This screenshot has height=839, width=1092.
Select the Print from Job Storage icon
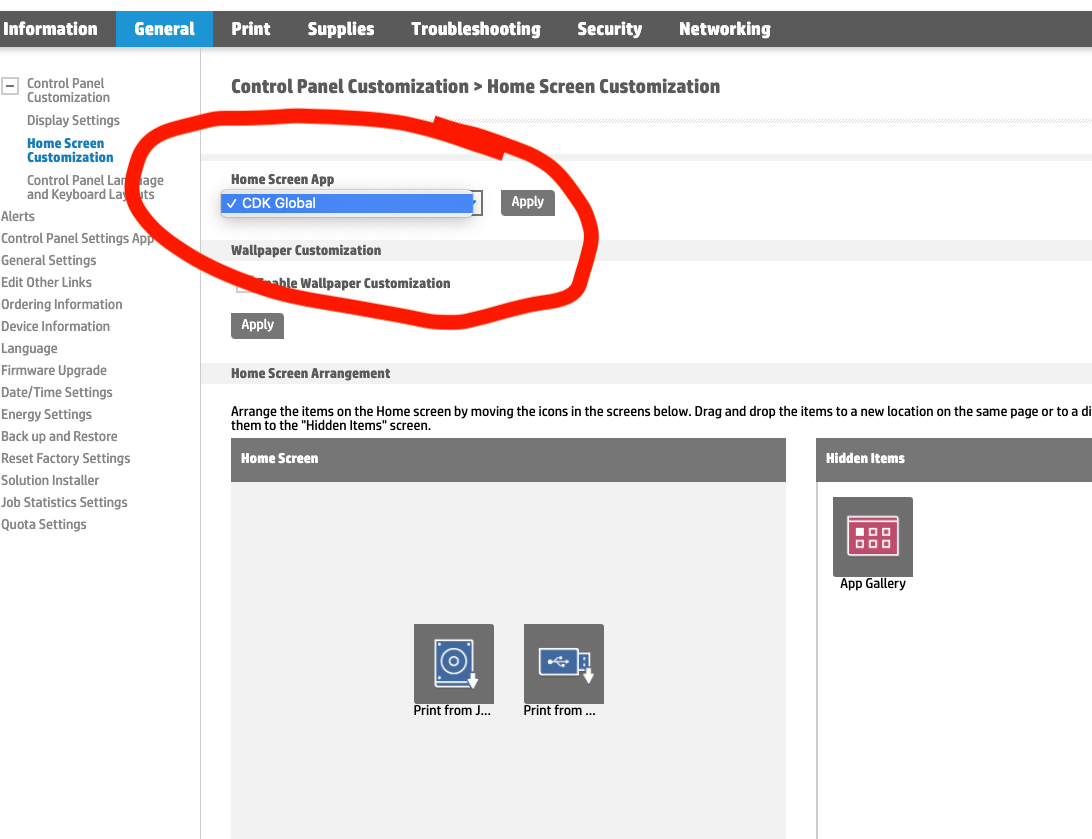click(453, 663)
